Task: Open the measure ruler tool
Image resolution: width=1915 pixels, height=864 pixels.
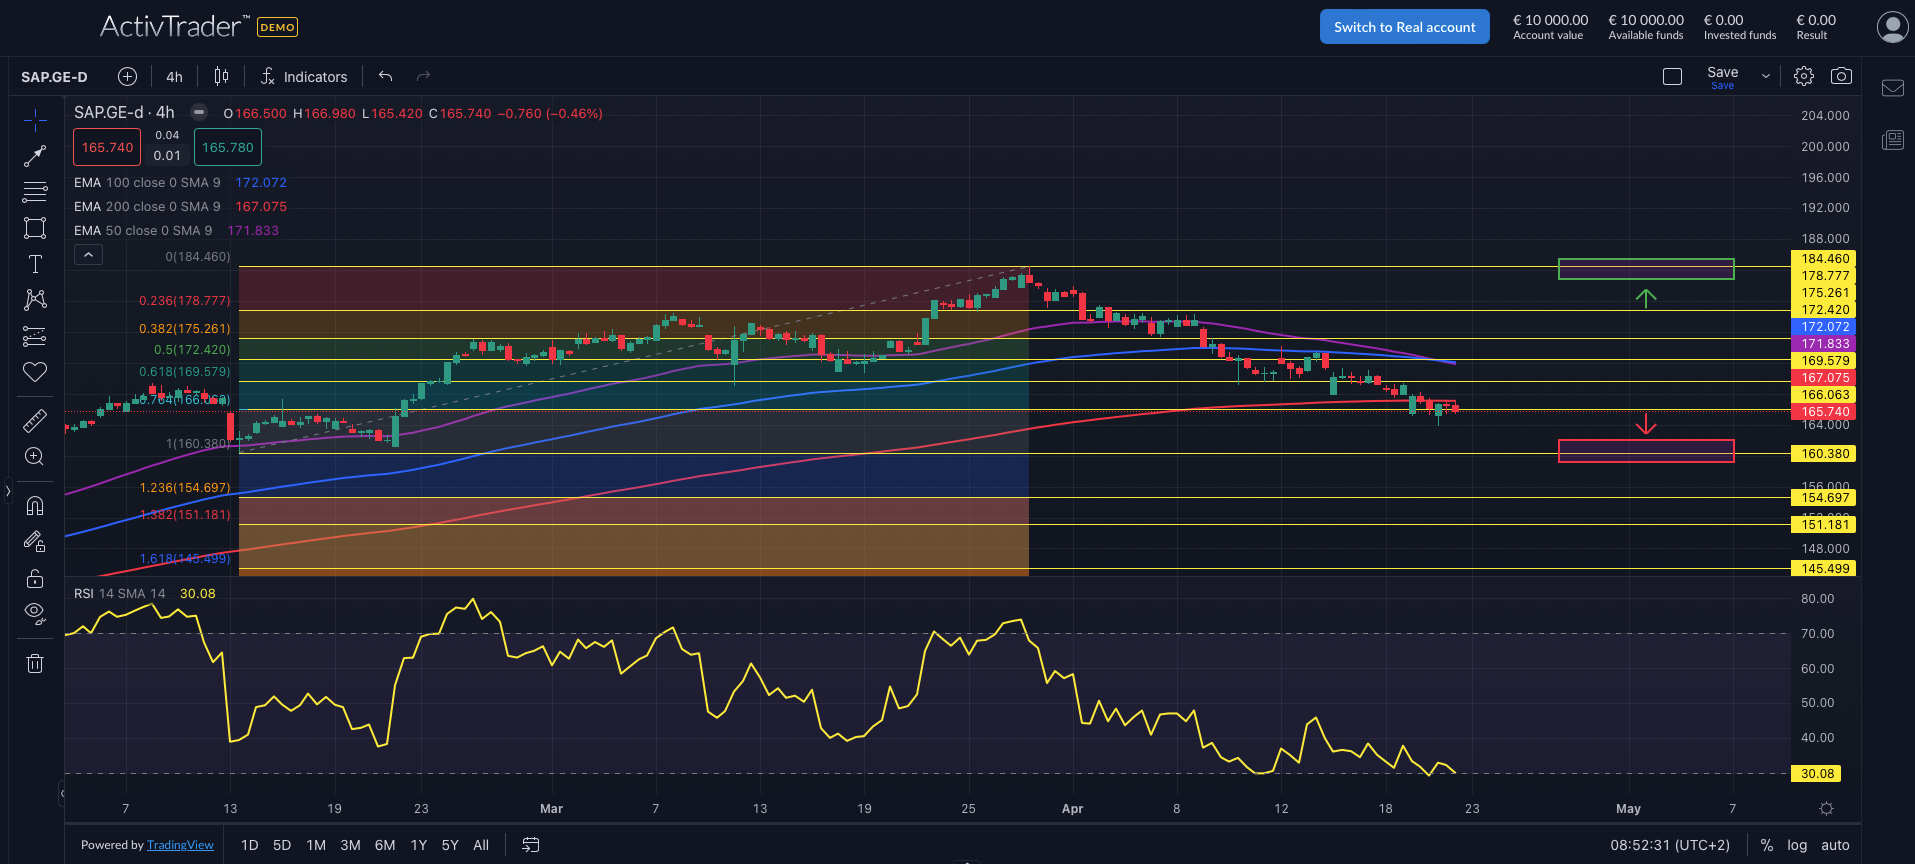Action: click(35, 420)
